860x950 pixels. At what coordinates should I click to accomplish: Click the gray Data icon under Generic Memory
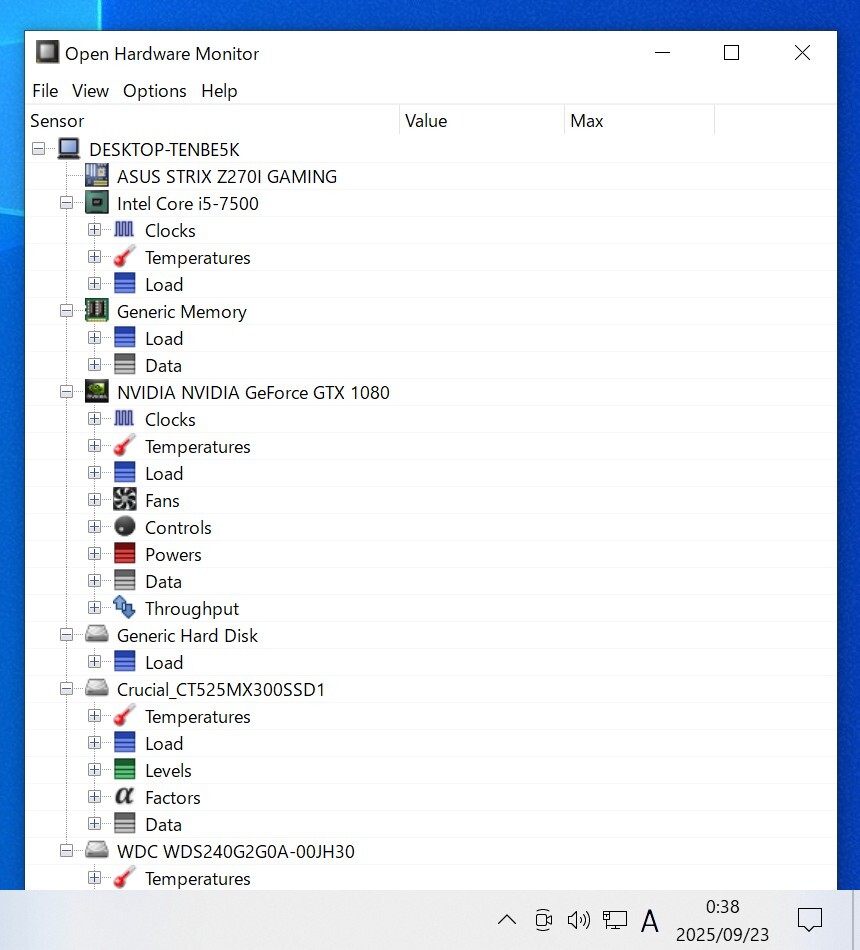tap(124, 365)
